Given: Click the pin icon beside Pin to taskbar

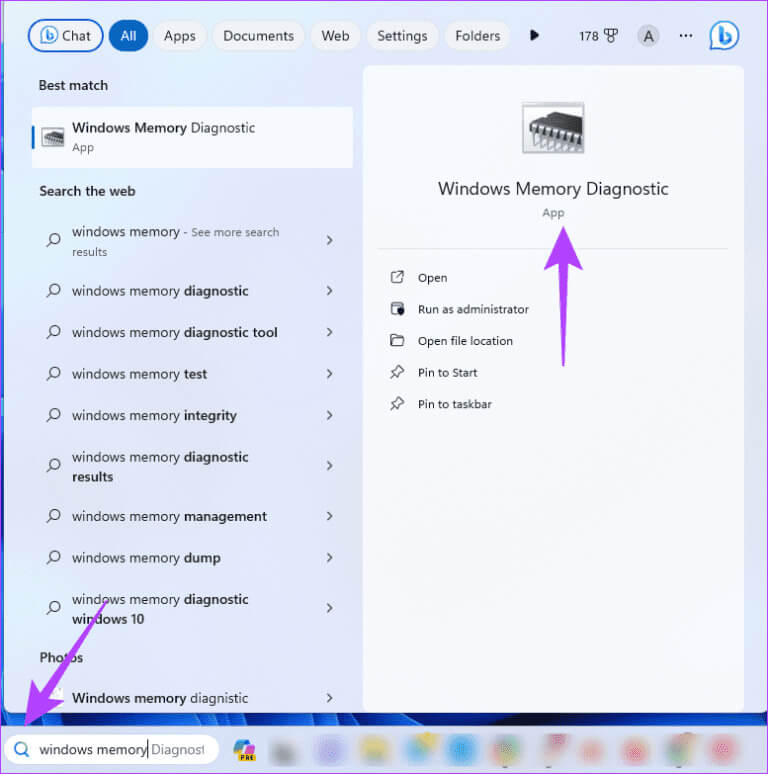Looking at the screenshot, I should pos(397,403).
